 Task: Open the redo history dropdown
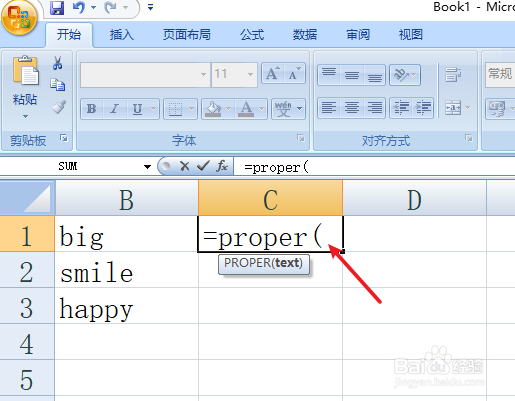(x=125, y=7)
